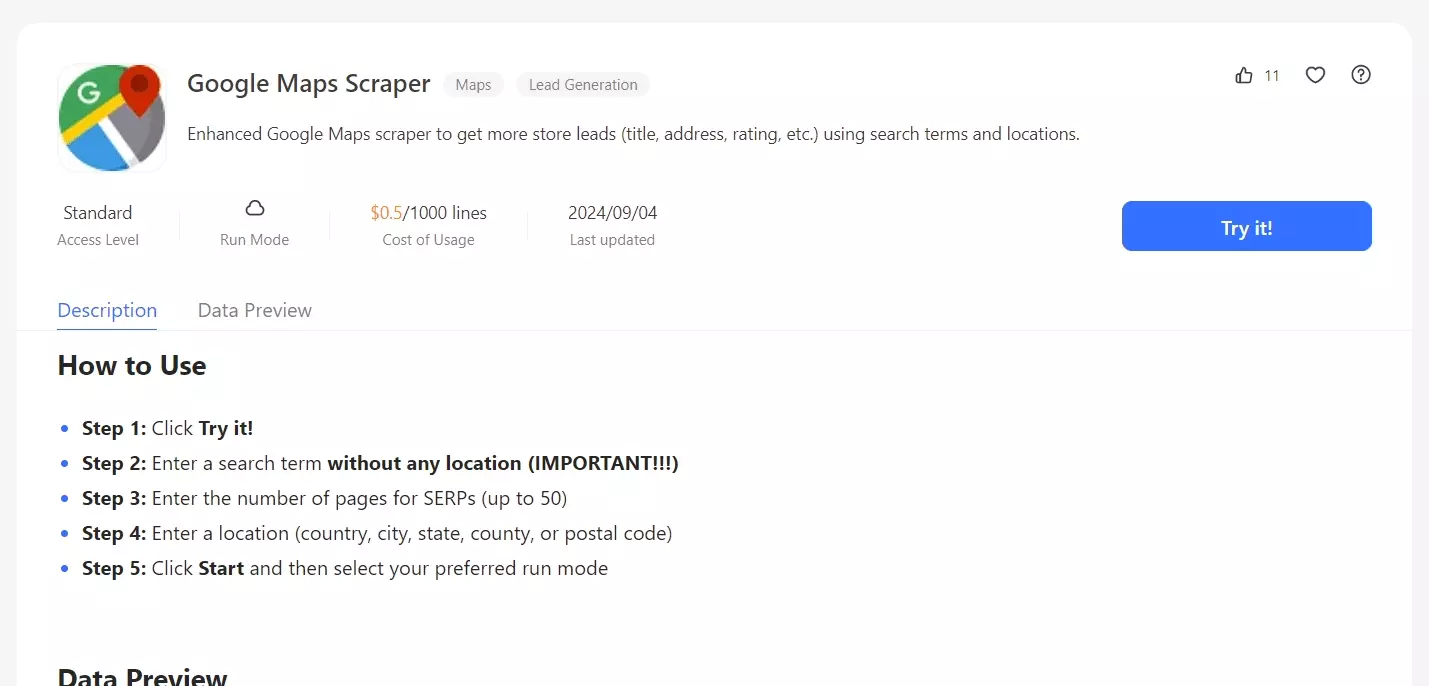The width and height of the screenshot is (1429, 686).
Task: Switch to the Data Preview tab
Action: 254,310
